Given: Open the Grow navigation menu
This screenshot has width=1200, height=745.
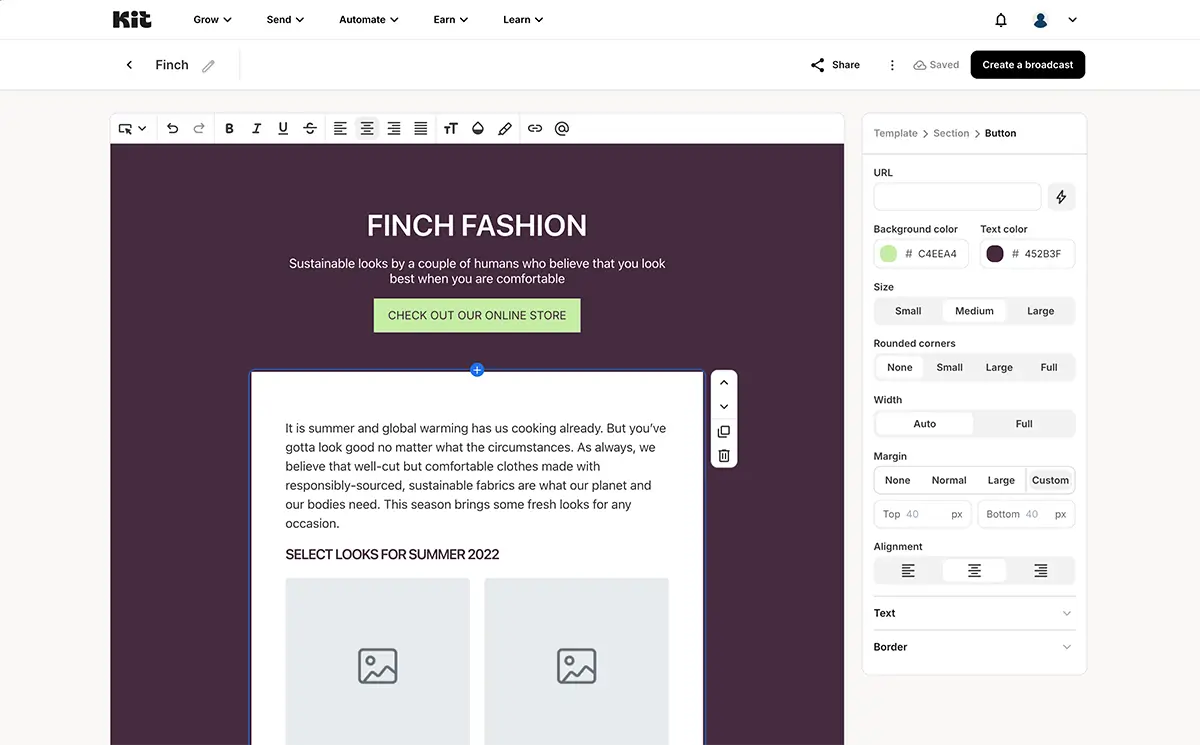Looking at the screenshot, I should click(x=211, y=19).
